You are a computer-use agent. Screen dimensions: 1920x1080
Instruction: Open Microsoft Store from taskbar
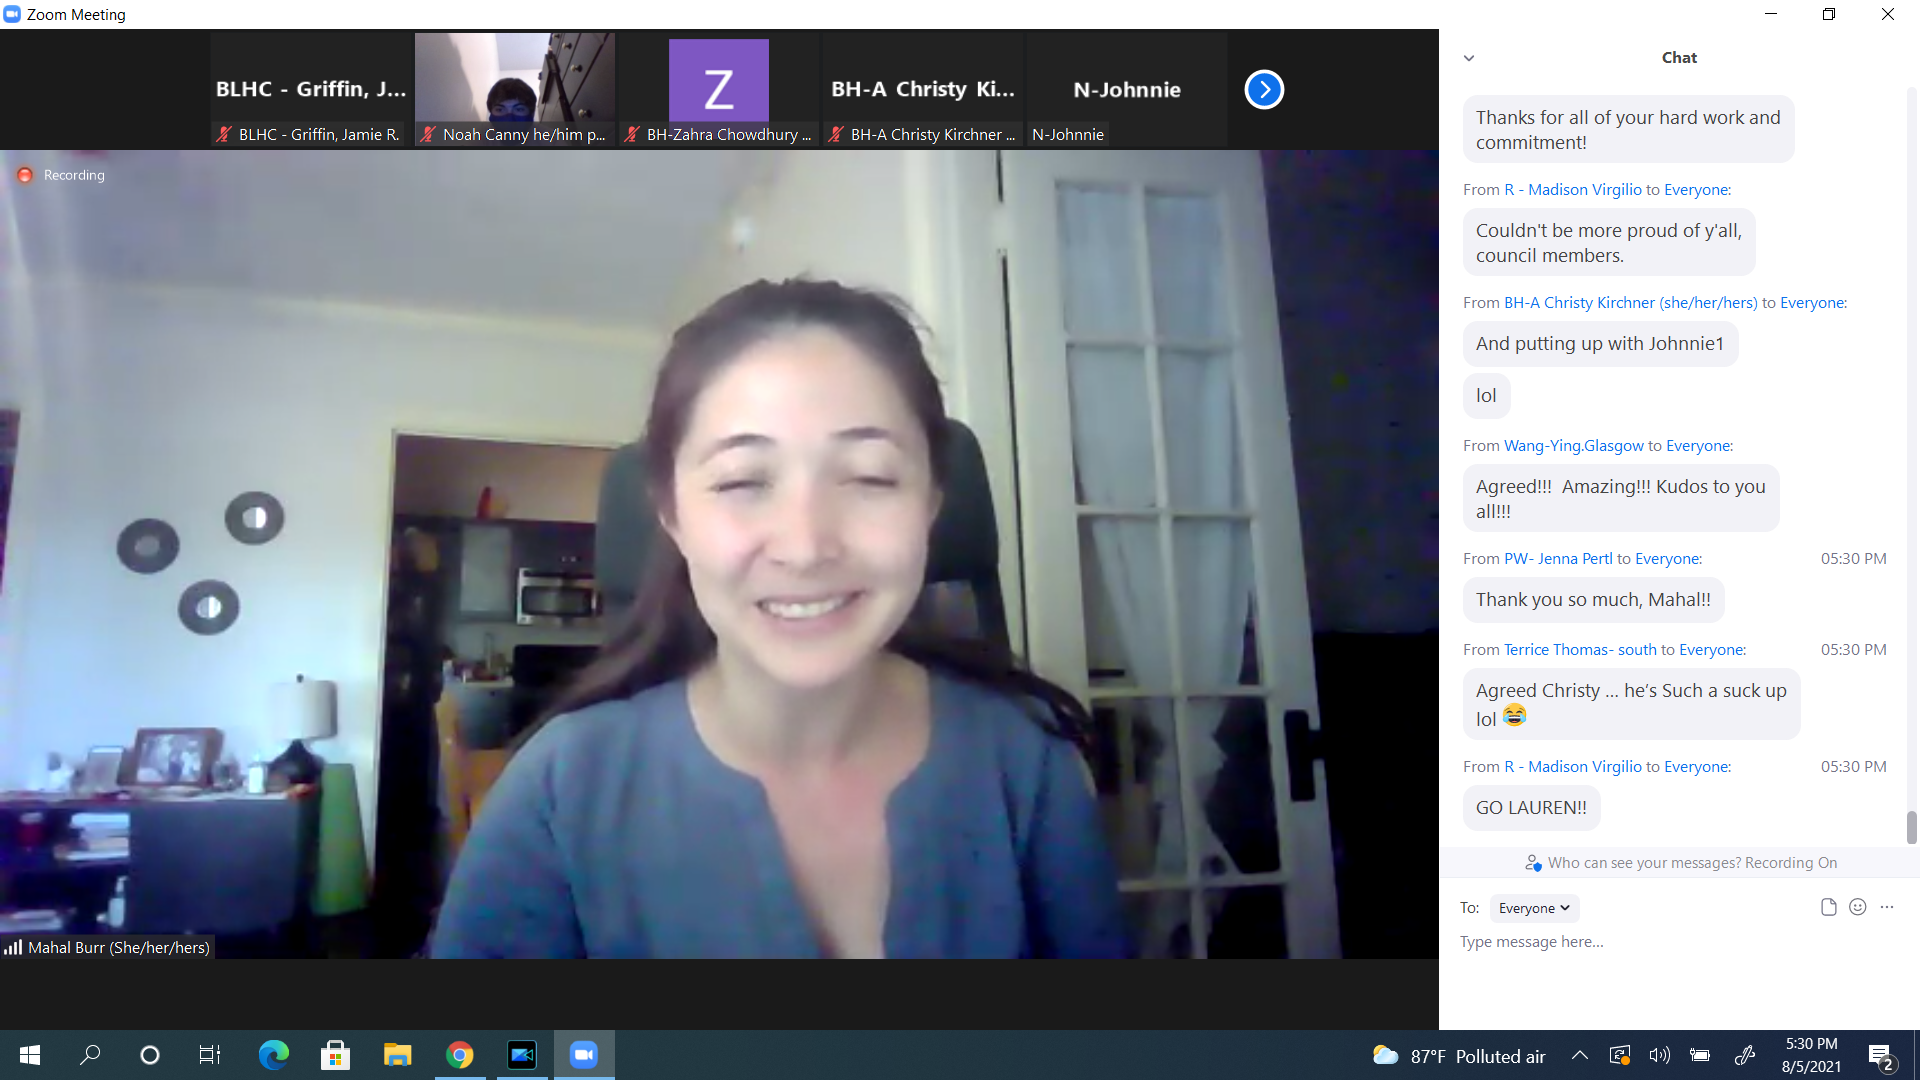point(335,1055)
